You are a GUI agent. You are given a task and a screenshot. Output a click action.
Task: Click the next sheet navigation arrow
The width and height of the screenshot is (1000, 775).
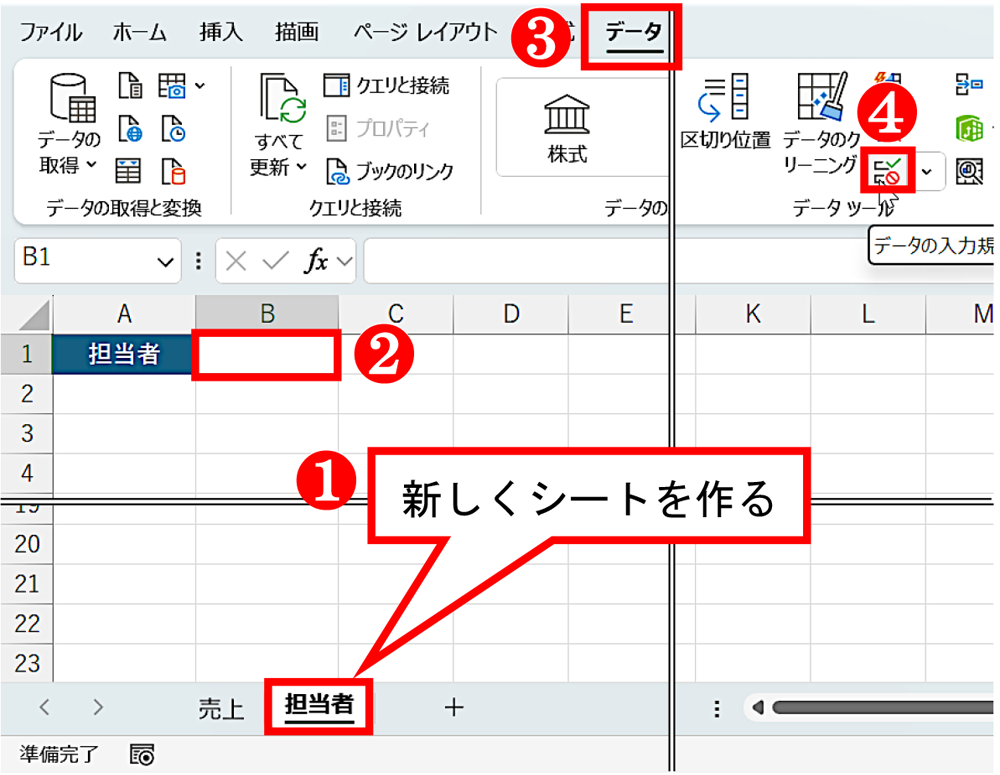point(98,707)
